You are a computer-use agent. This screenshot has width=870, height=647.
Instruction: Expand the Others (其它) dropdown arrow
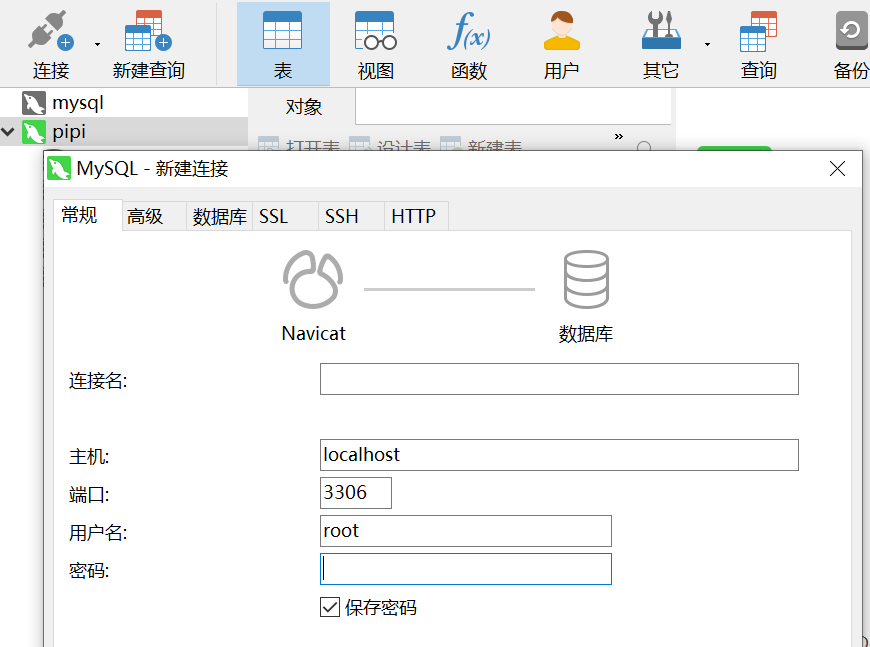[707, 44]
